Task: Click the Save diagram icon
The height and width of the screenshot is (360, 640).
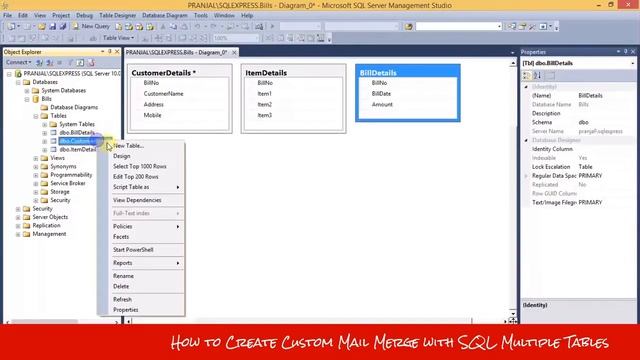Action: [x=52, y=27]
